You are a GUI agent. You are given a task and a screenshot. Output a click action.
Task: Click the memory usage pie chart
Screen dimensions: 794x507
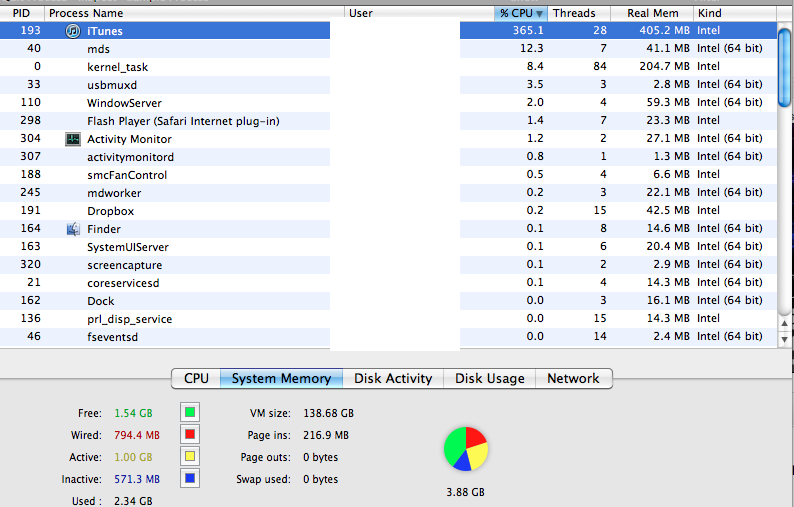pyautogui.click(x=466, y=449)
